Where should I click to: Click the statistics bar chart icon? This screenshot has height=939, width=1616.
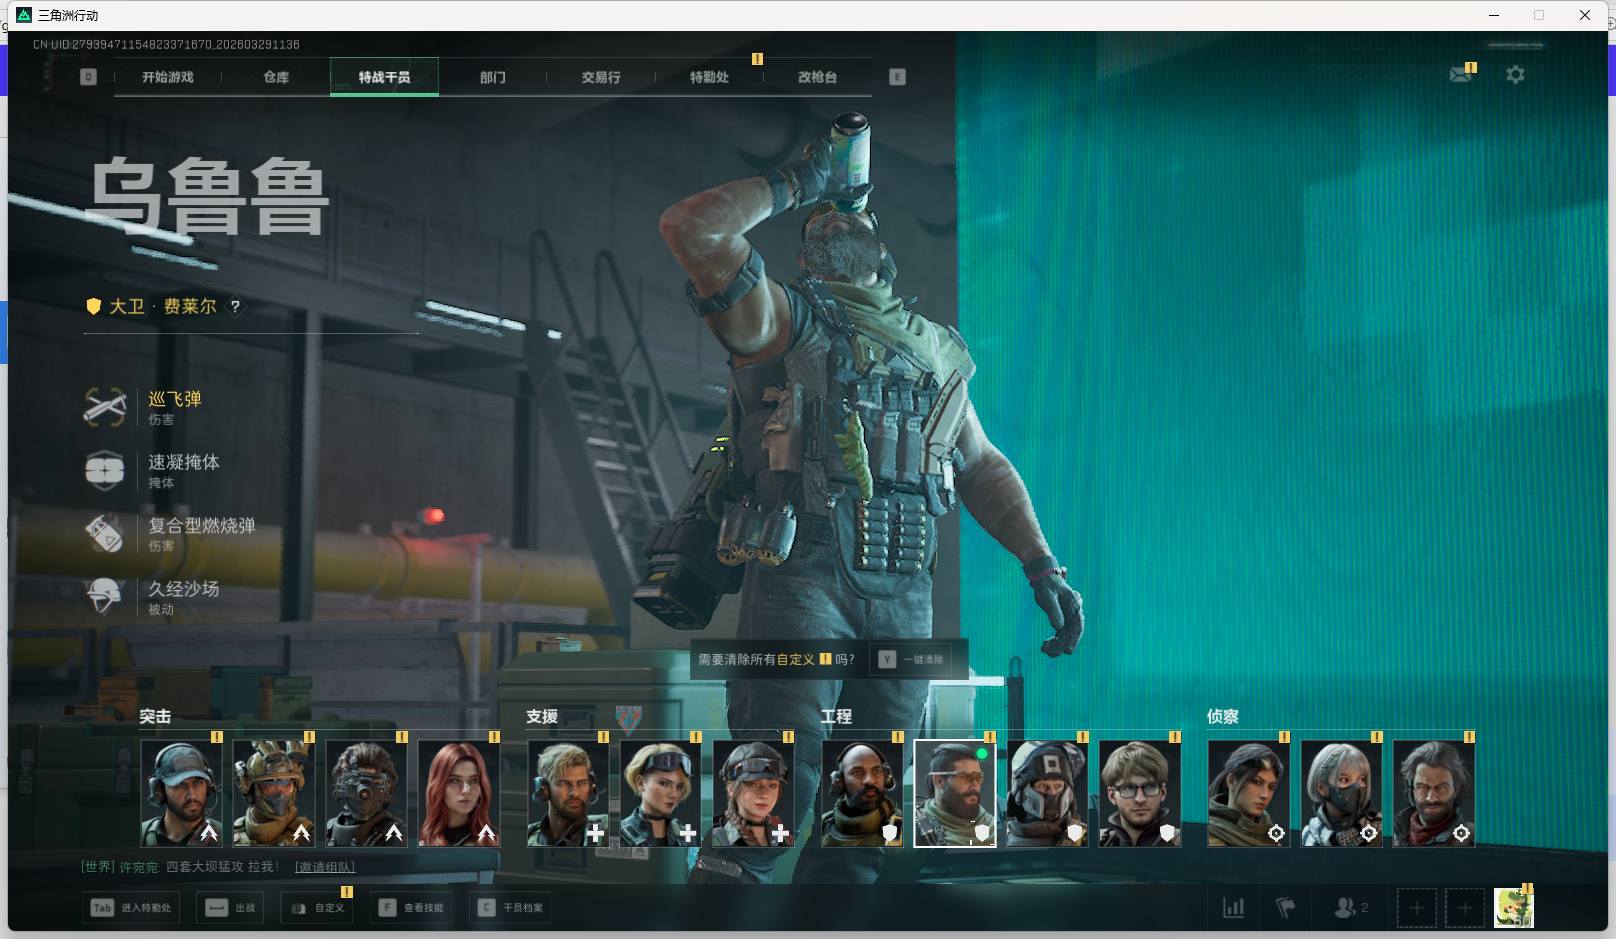click(x=1234, y=908)
